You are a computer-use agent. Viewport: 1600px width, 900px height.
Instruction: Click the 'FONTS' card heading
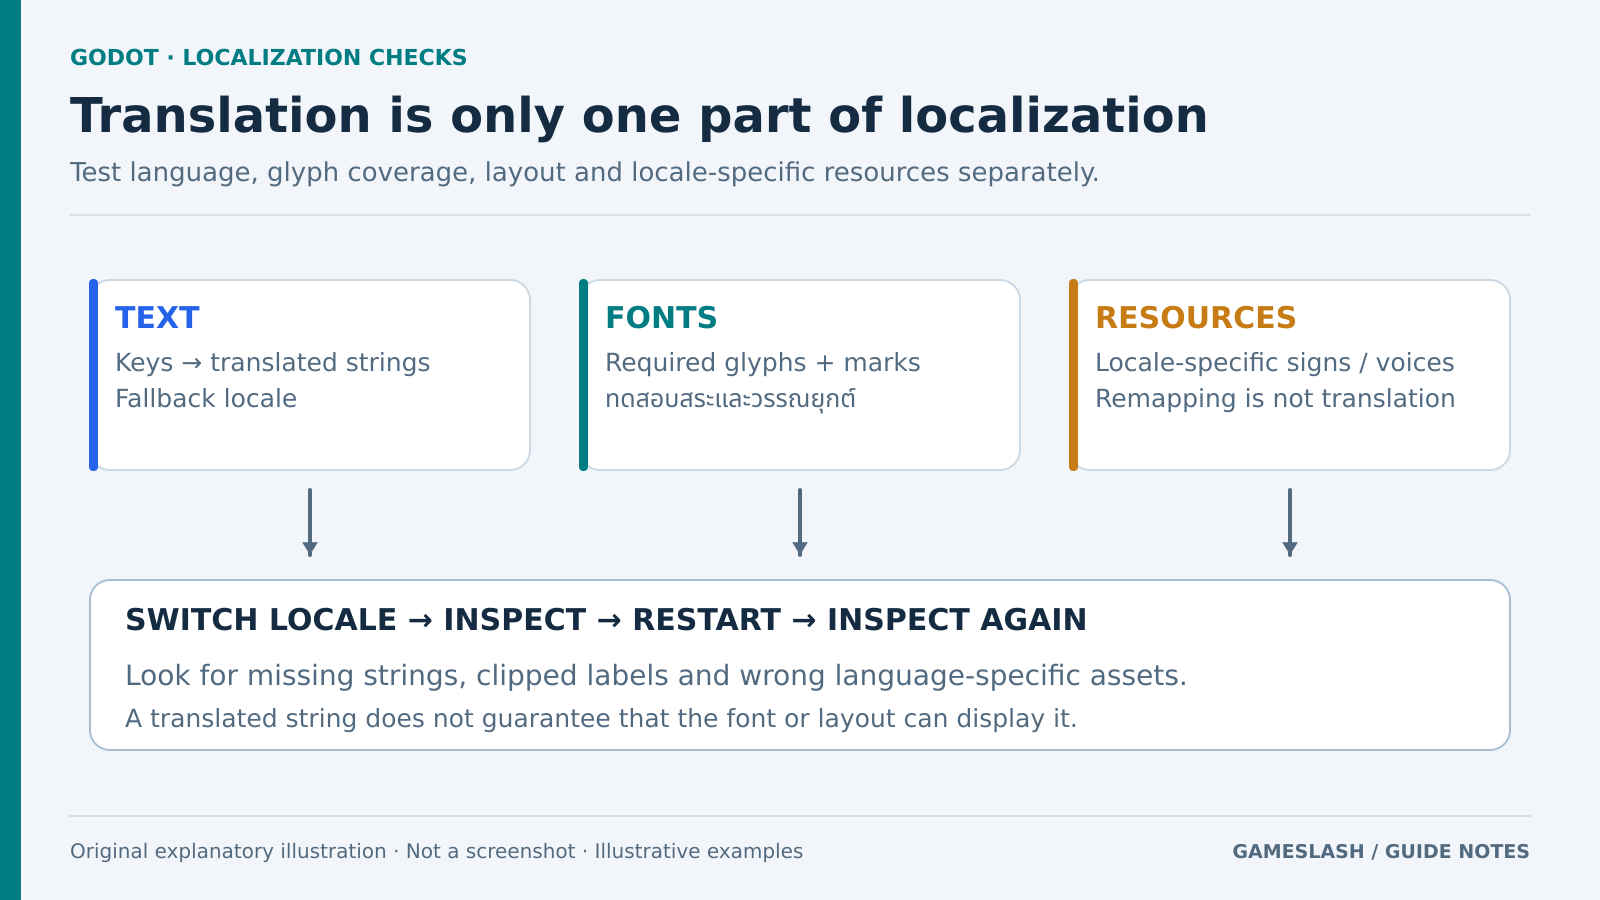point(661,318)
